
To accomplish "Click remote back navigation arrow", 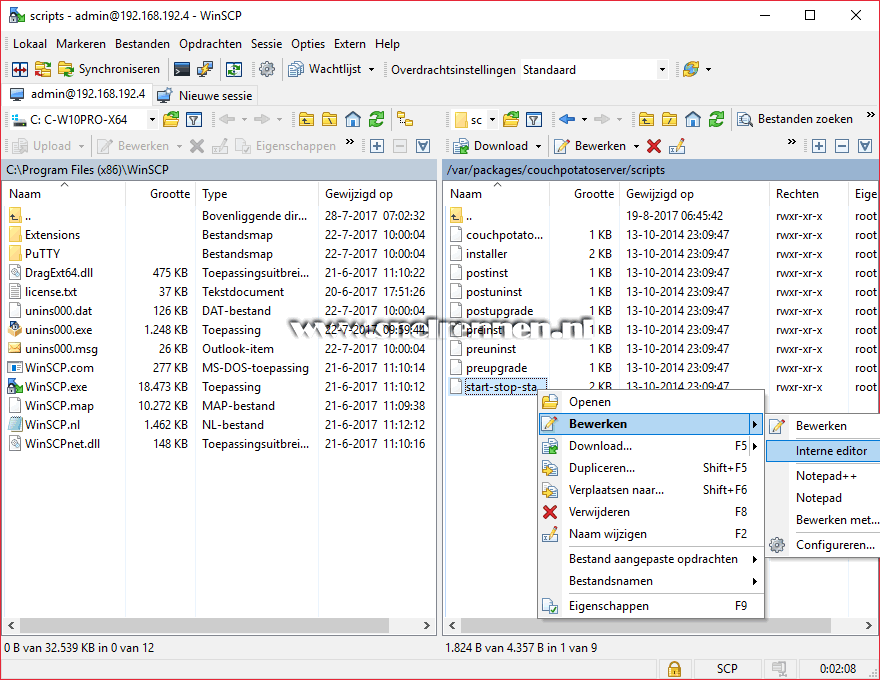I will [567, 119].
